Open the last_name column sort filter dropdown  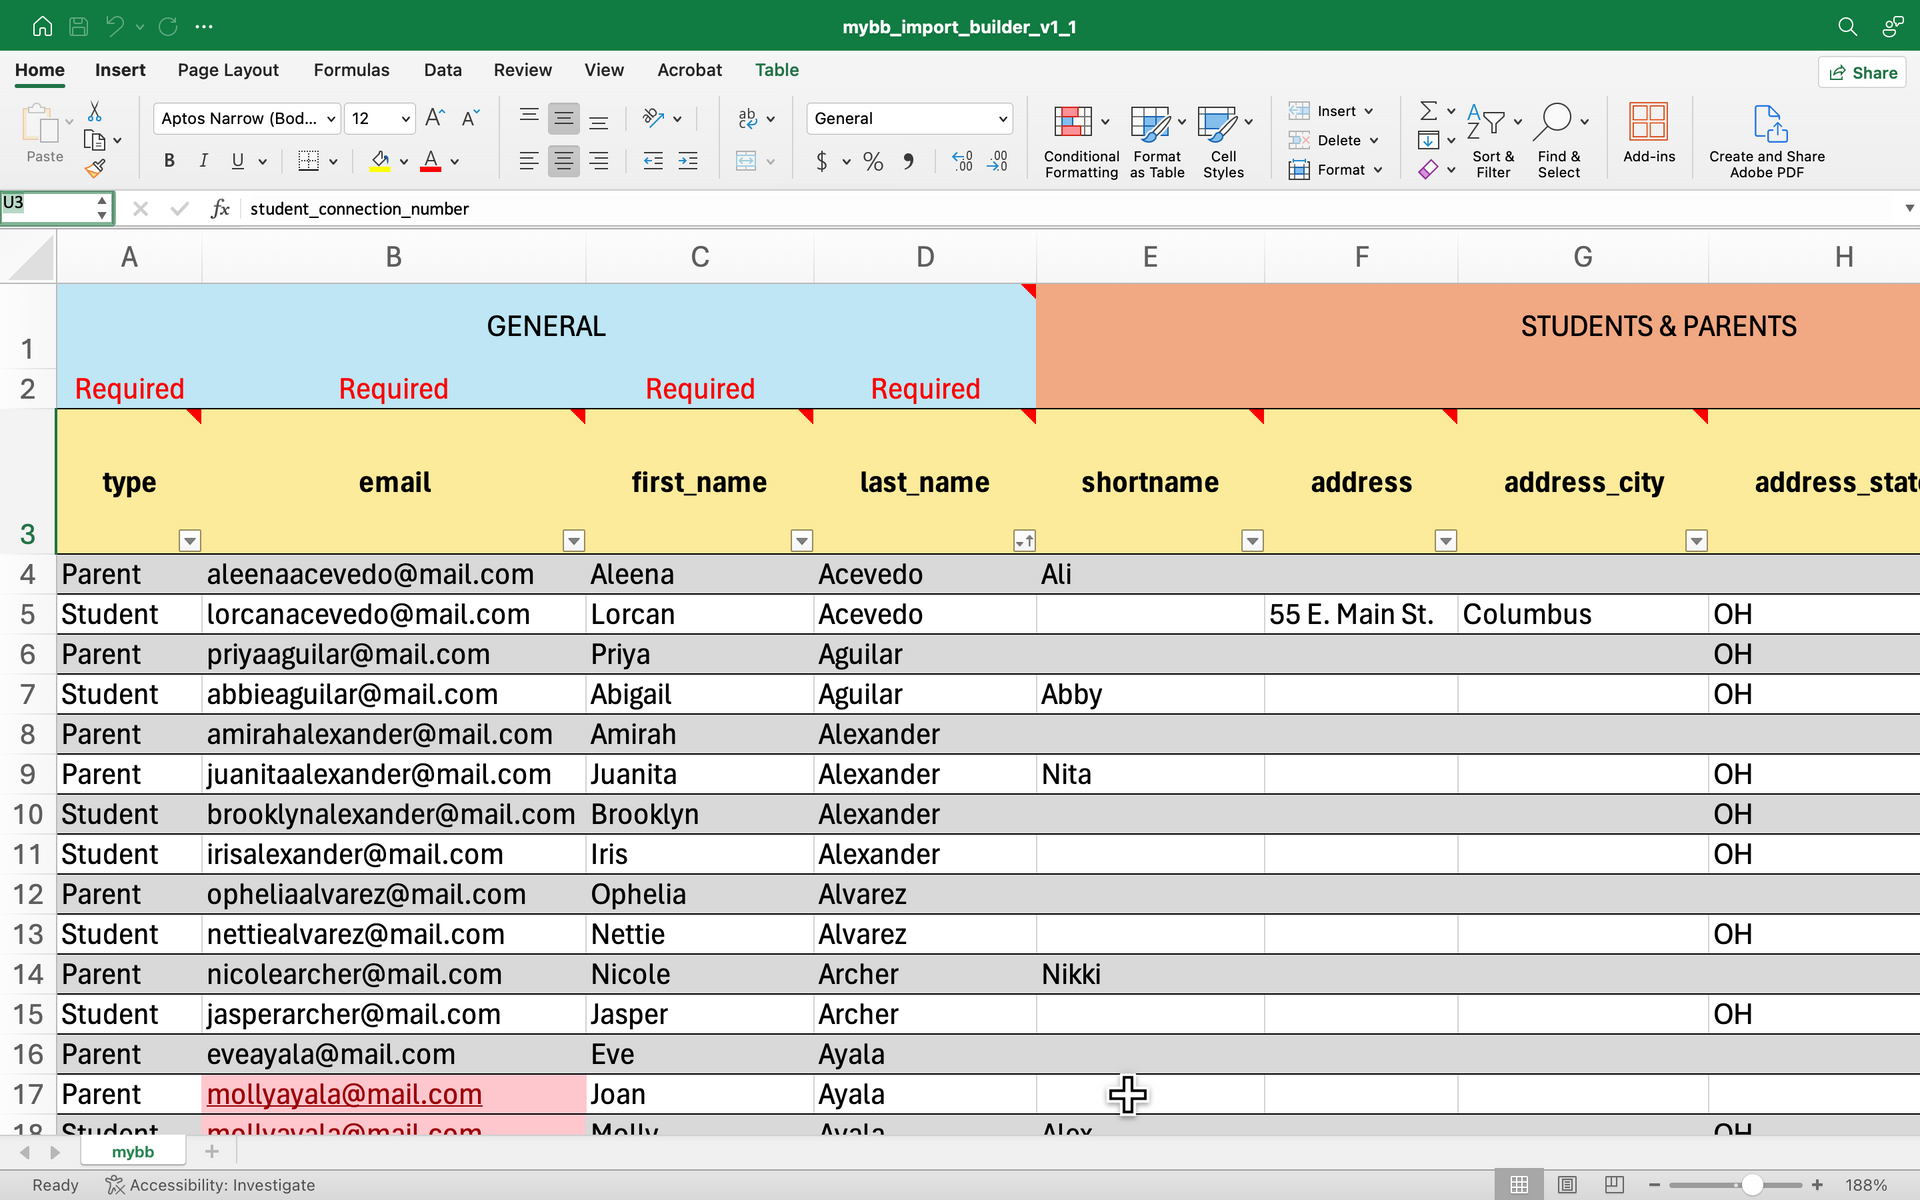pyautogui.click(x=1024, y=541)
